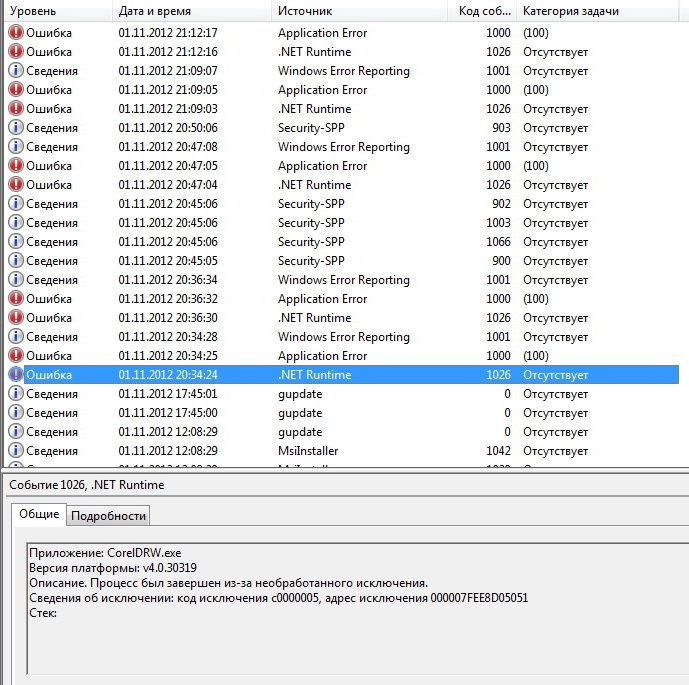Click info icon of Security-SPP 1003 row
Screen dimensions: 689x685
[x=16, y=222]
